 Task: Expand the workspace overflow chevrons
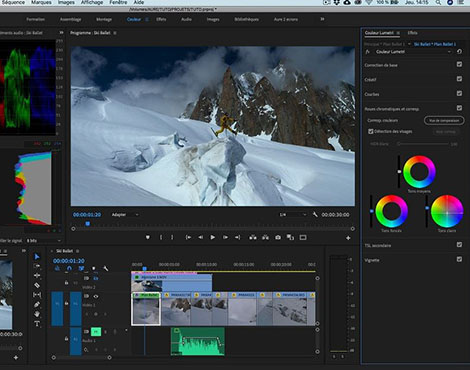[x=322, y=19]
